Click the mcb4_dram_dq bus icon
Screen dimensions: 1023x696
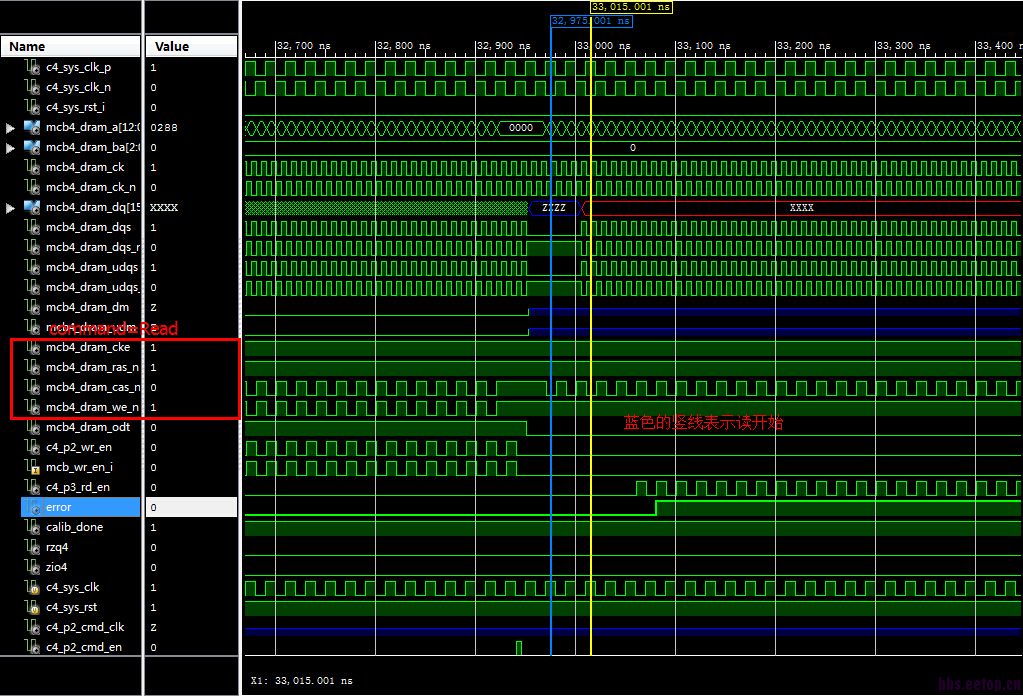(32, 207)
